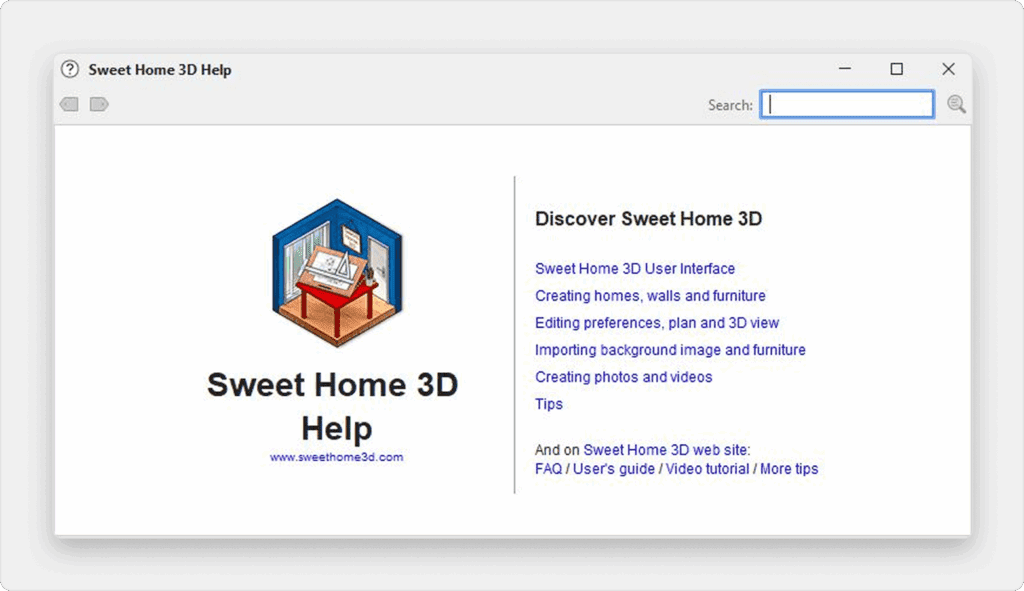Click the back navigation arrow
Image resolution: width=1024 pixels, height=591 pixels.
[69, 104]
